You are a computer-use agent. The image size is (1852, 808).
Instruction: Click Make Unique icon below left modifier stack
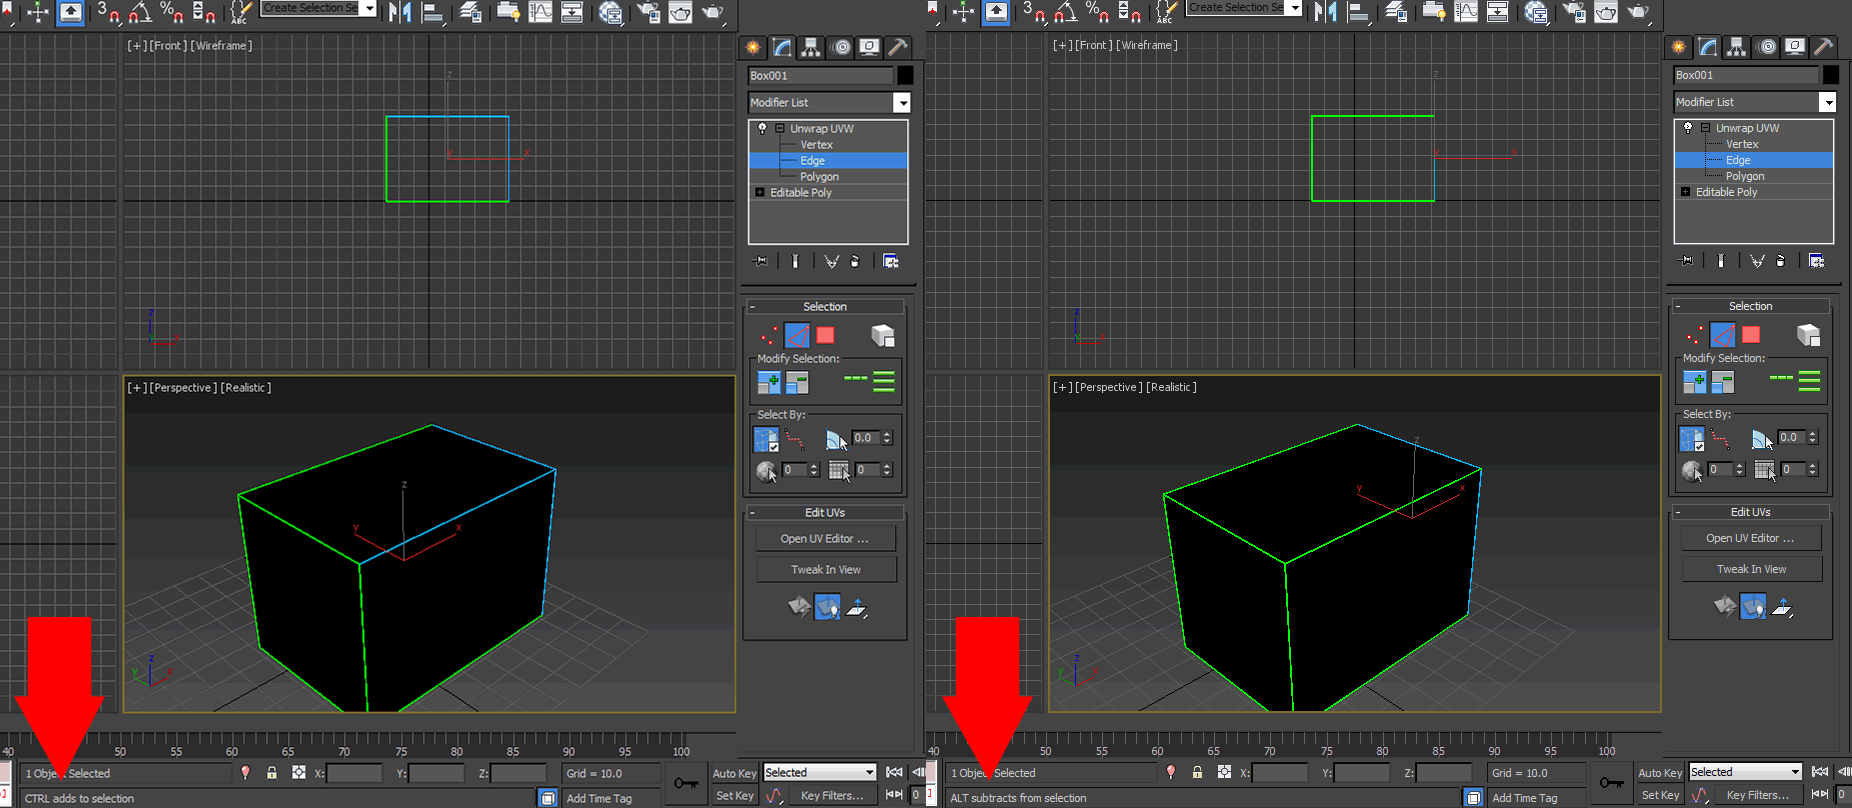pos(831,262)
